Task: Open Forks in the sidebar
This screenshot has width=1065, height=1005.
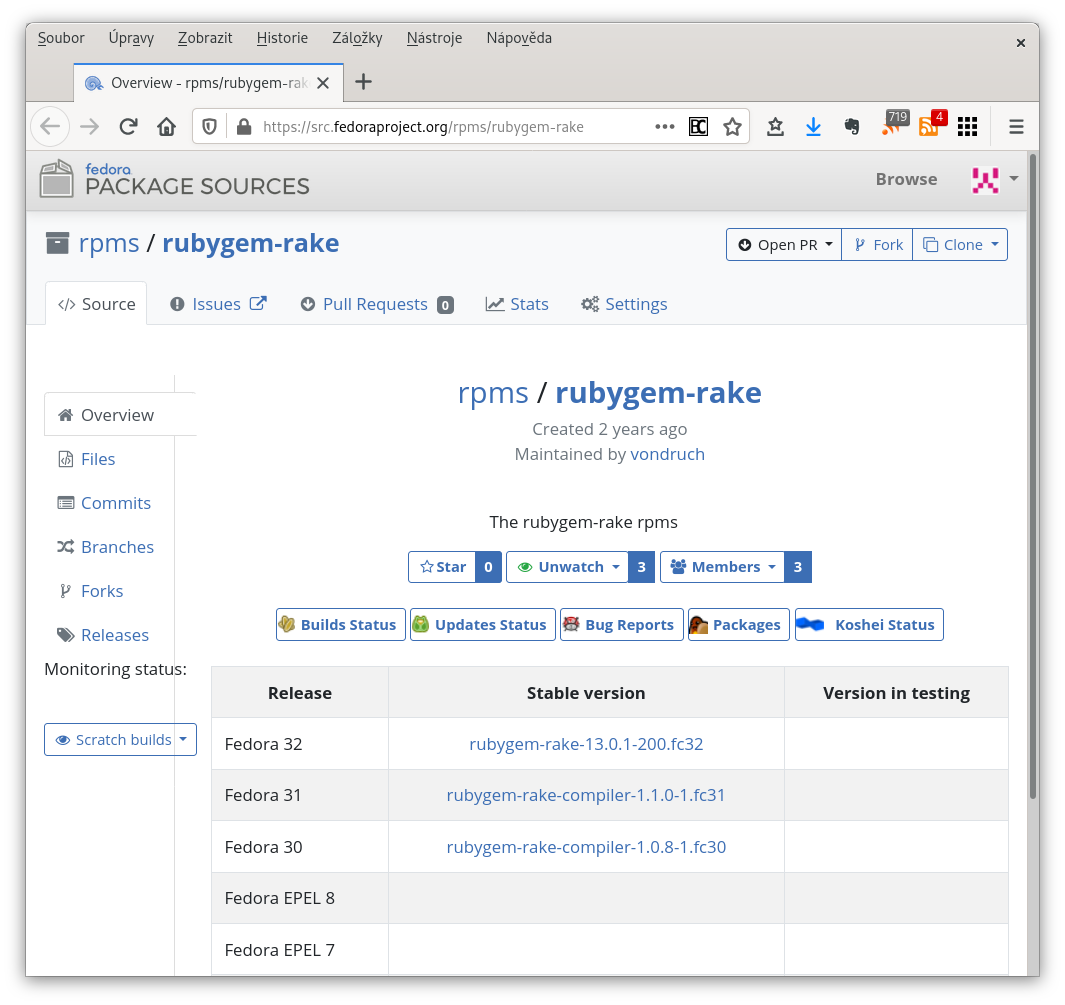Action: [x=90, y=591]
